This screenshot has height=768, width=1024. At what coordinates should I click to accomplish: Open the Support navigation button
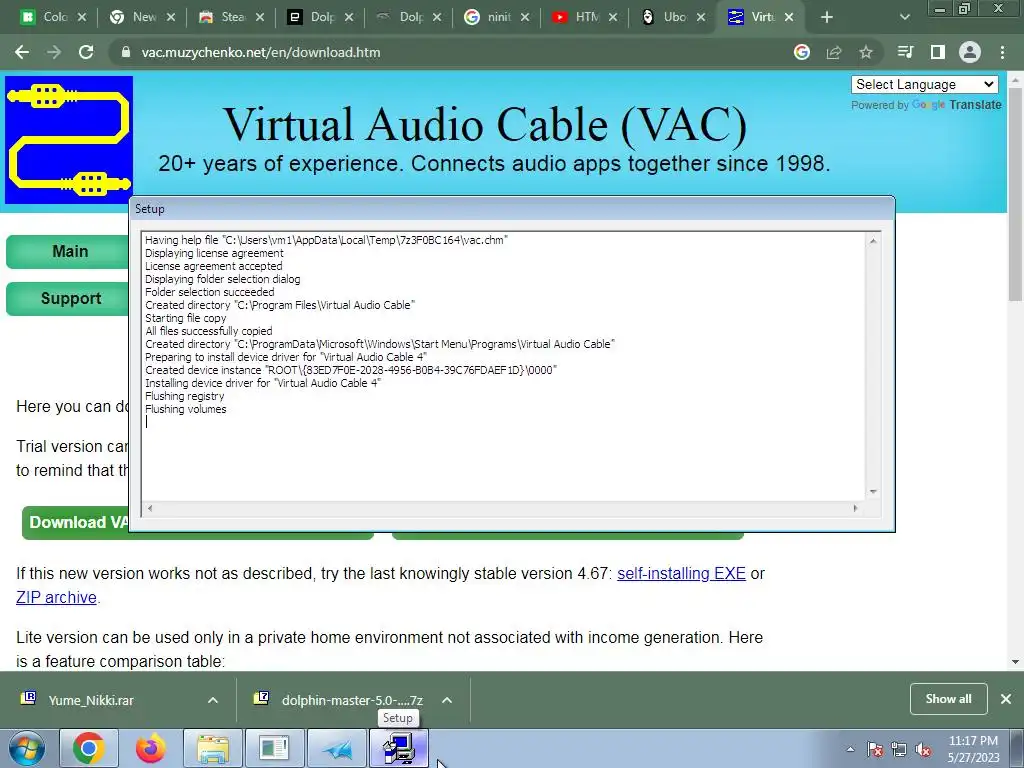coord(69,298)
